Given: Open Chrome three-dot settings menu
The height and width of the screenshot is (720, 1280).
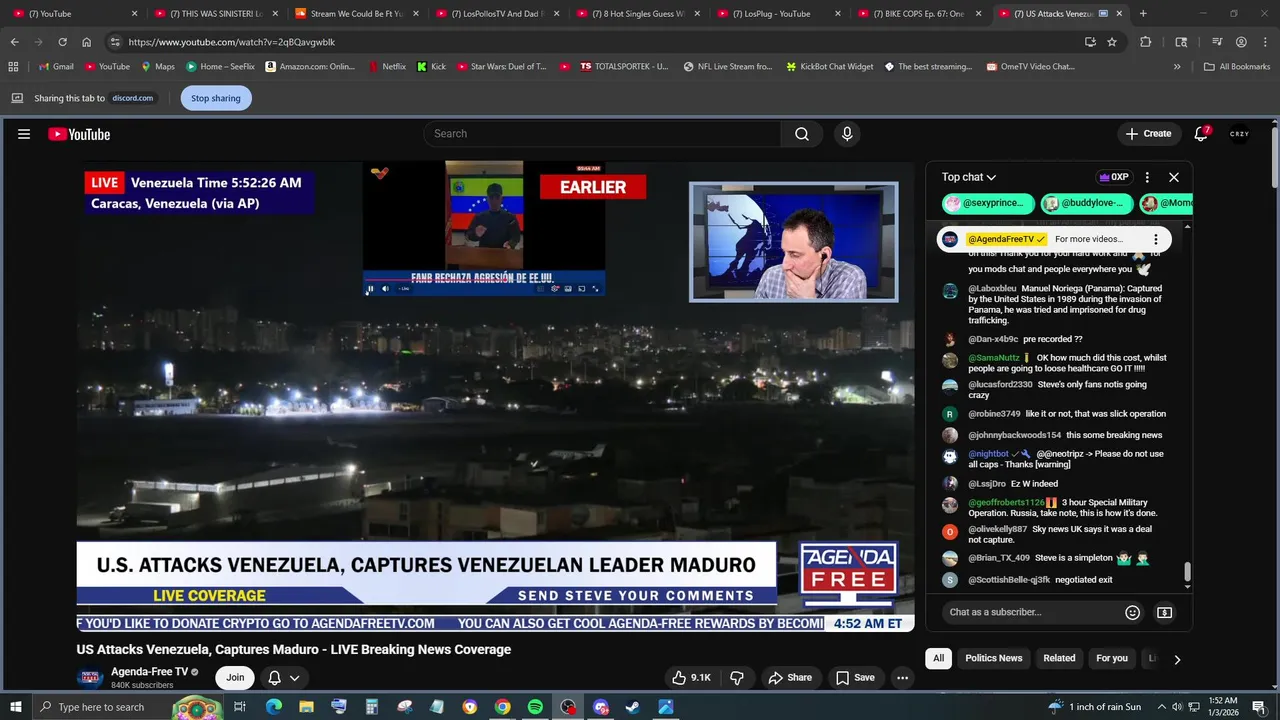Looking at the screenshot, I should pyautogui.click(x=1265, y=42).
